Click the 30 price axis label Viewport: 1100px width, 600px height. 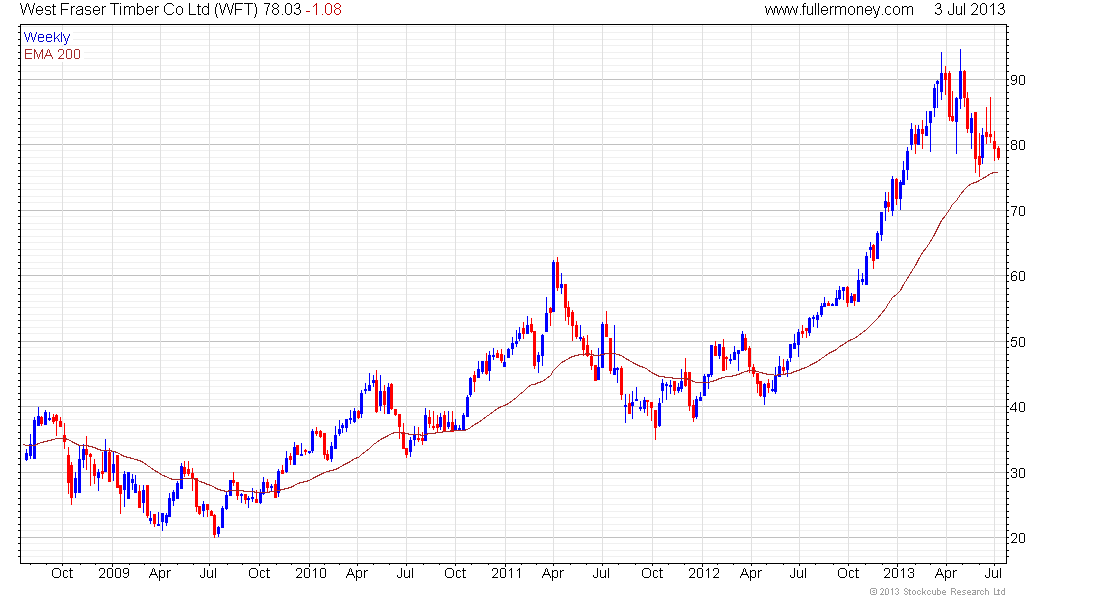point(1017,473)
